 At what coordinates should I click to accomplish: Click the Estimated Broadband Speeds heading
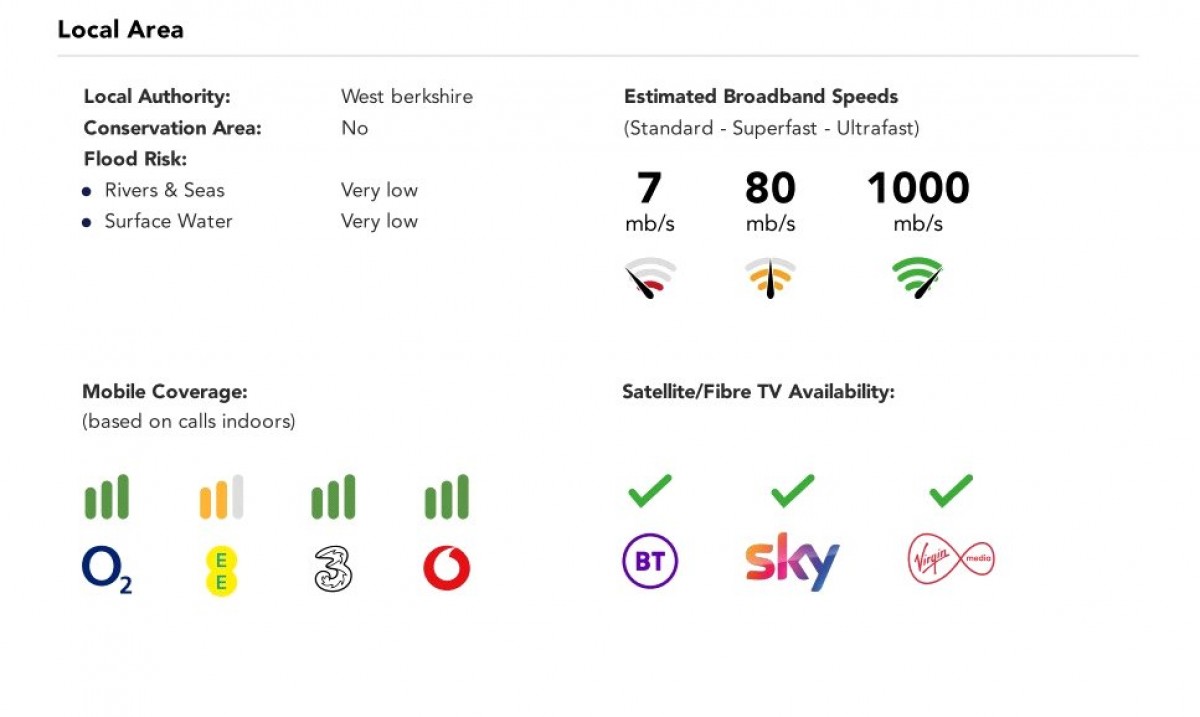pyautogui.click(x=761, y=97)
